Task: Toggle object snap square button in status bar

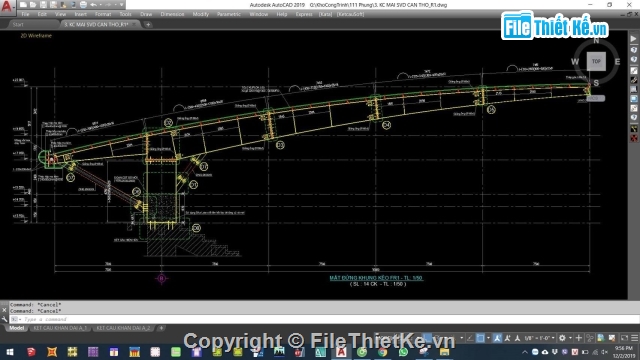Action: point(480,338)
